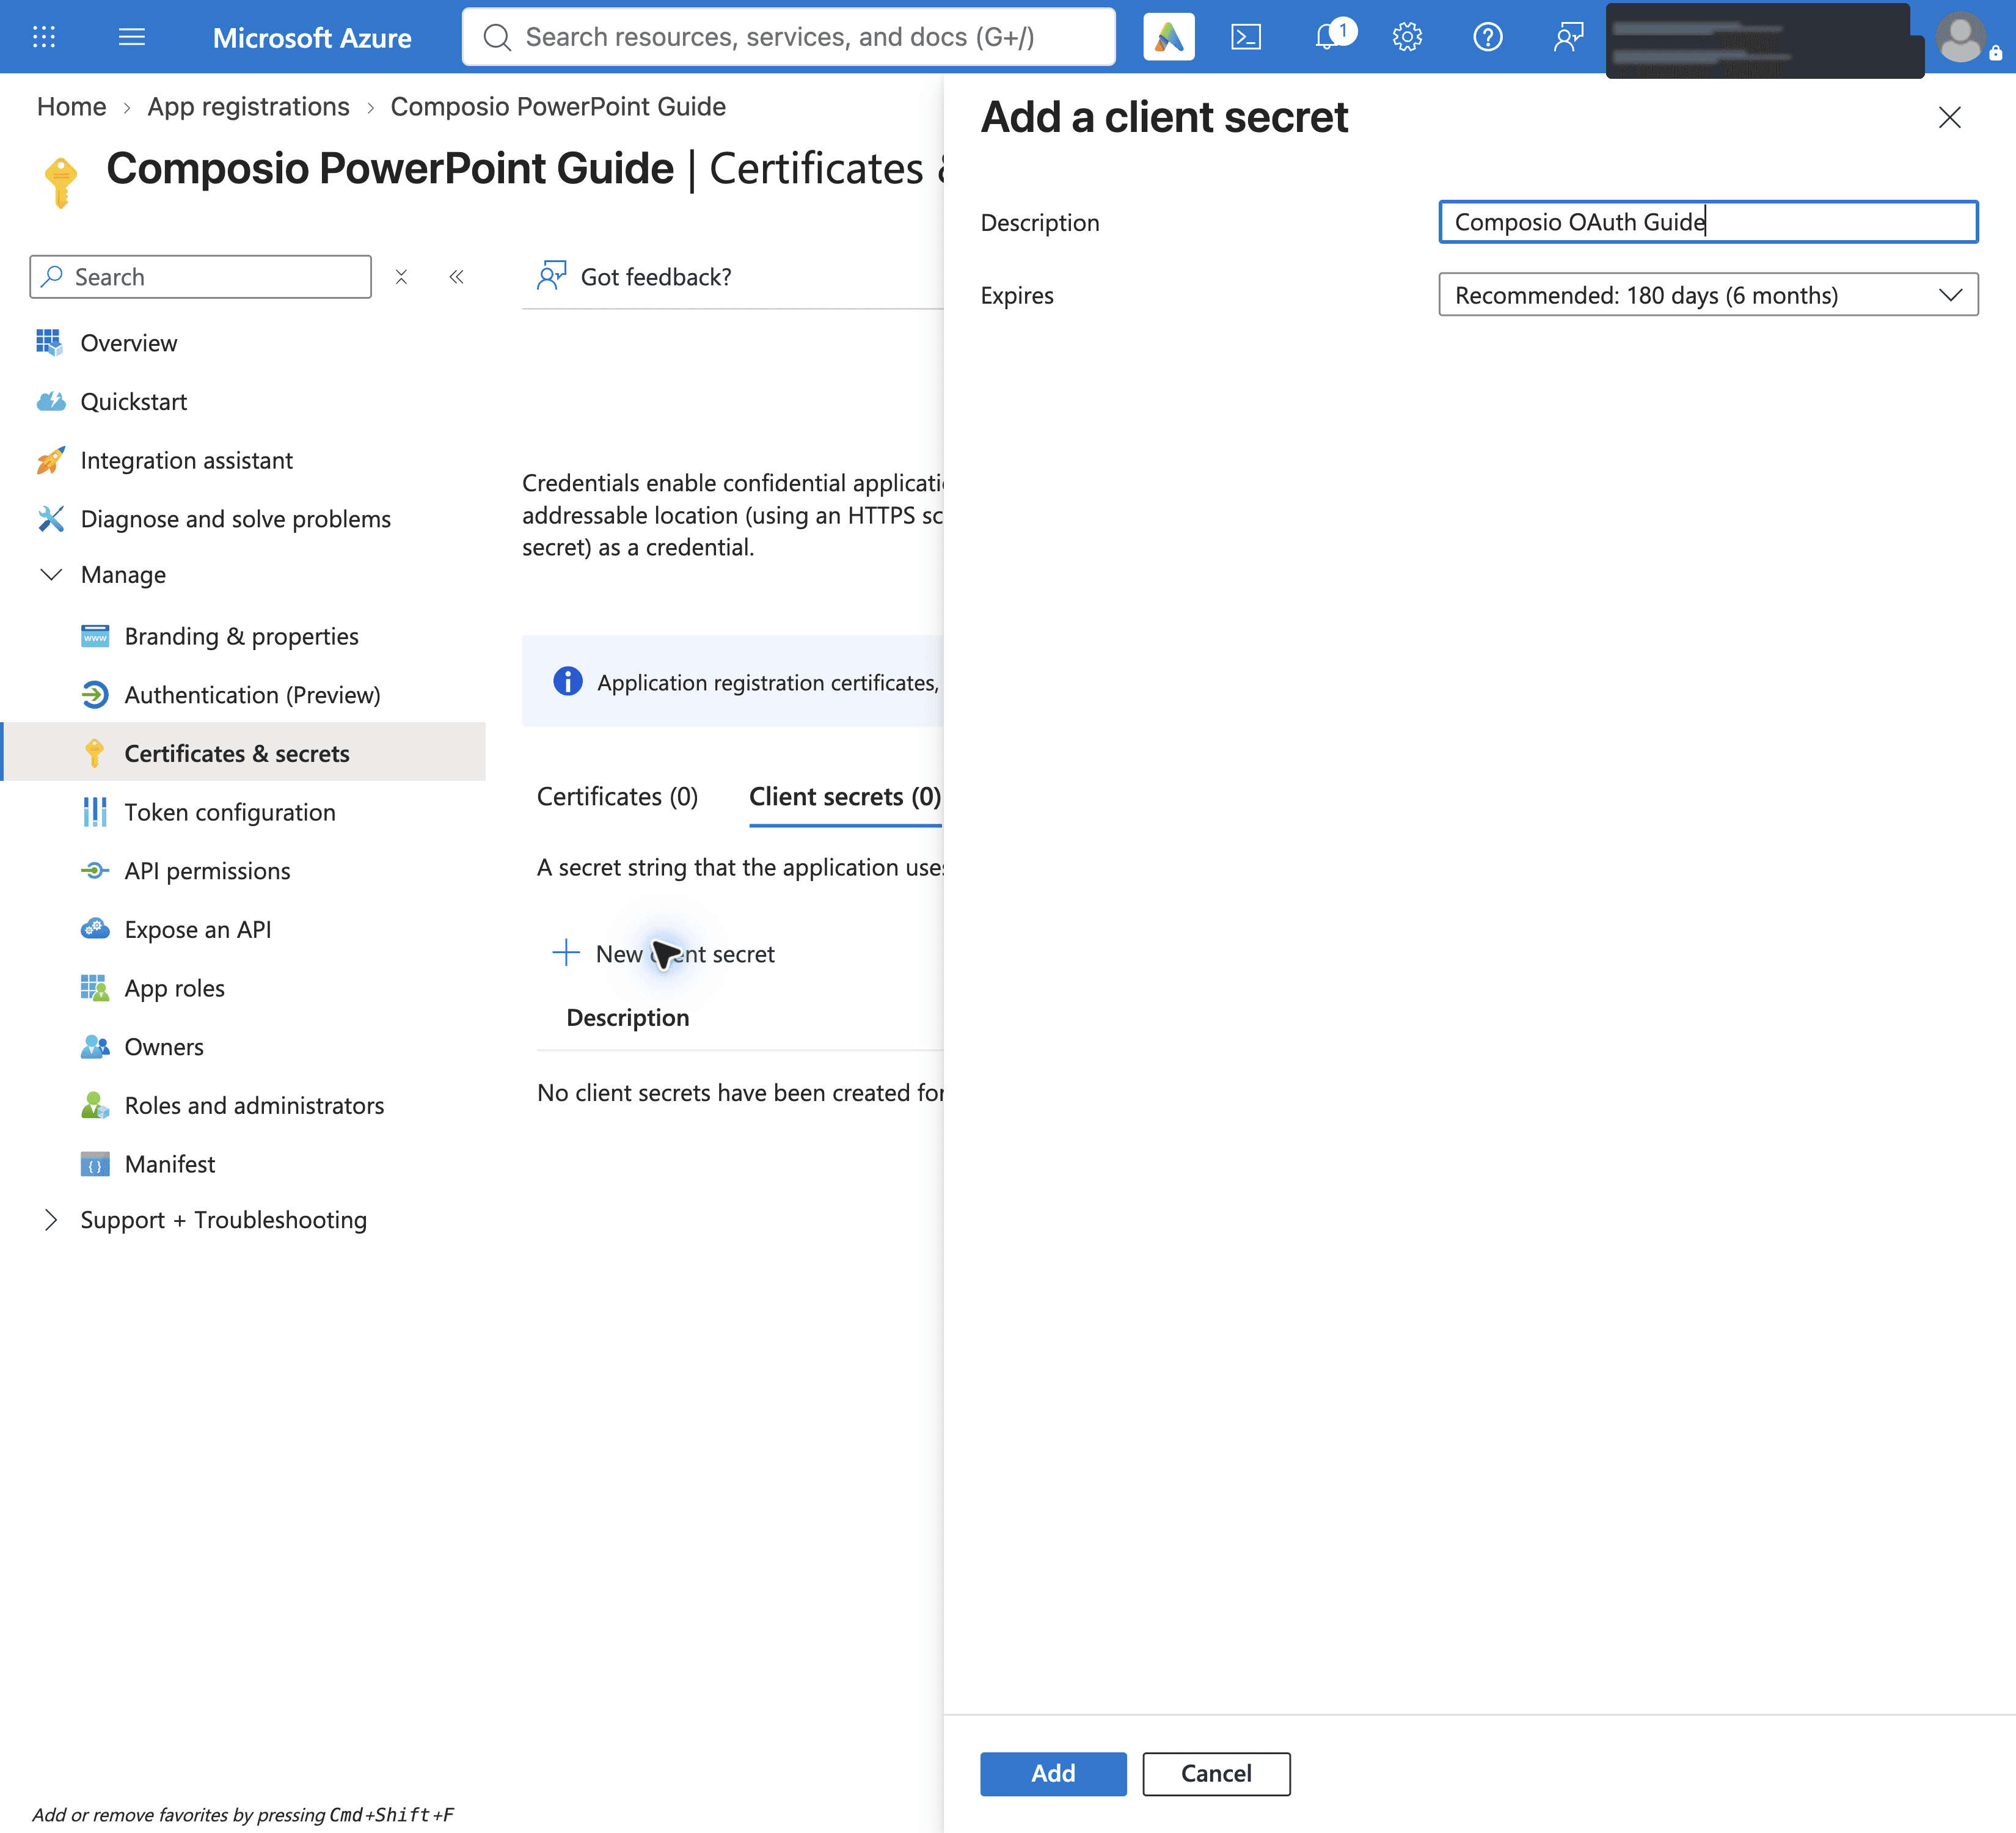The height and width of the screenshot is (1833, 2016).
Task: Launch Cloud Shell from the top bar
Action: click(1246, 37)
